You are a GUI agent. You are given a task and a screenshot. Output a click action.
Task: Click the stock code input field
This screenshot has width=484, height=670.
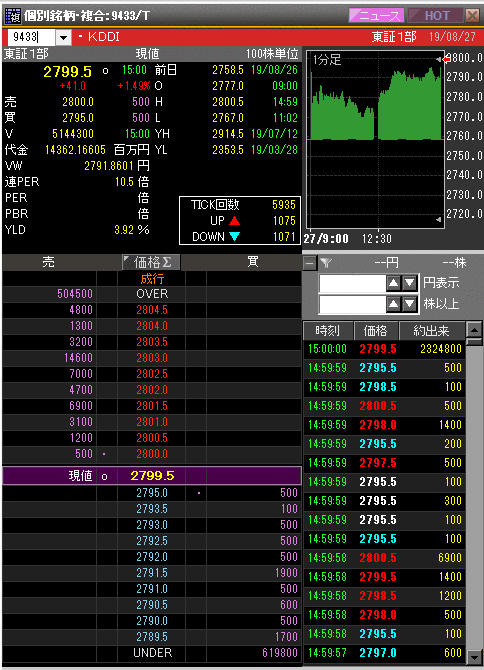click(32, 38)
